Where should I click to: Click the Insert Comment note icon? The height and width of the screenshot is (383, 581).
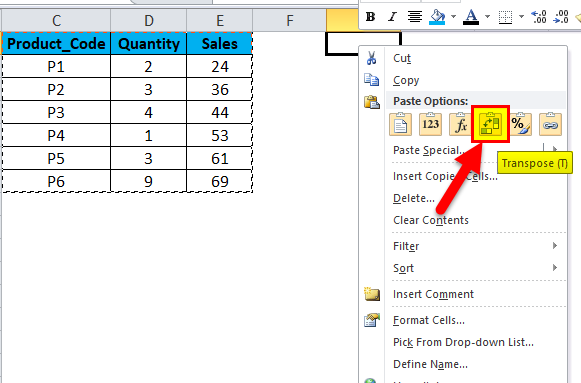click(x=372, y=294)
